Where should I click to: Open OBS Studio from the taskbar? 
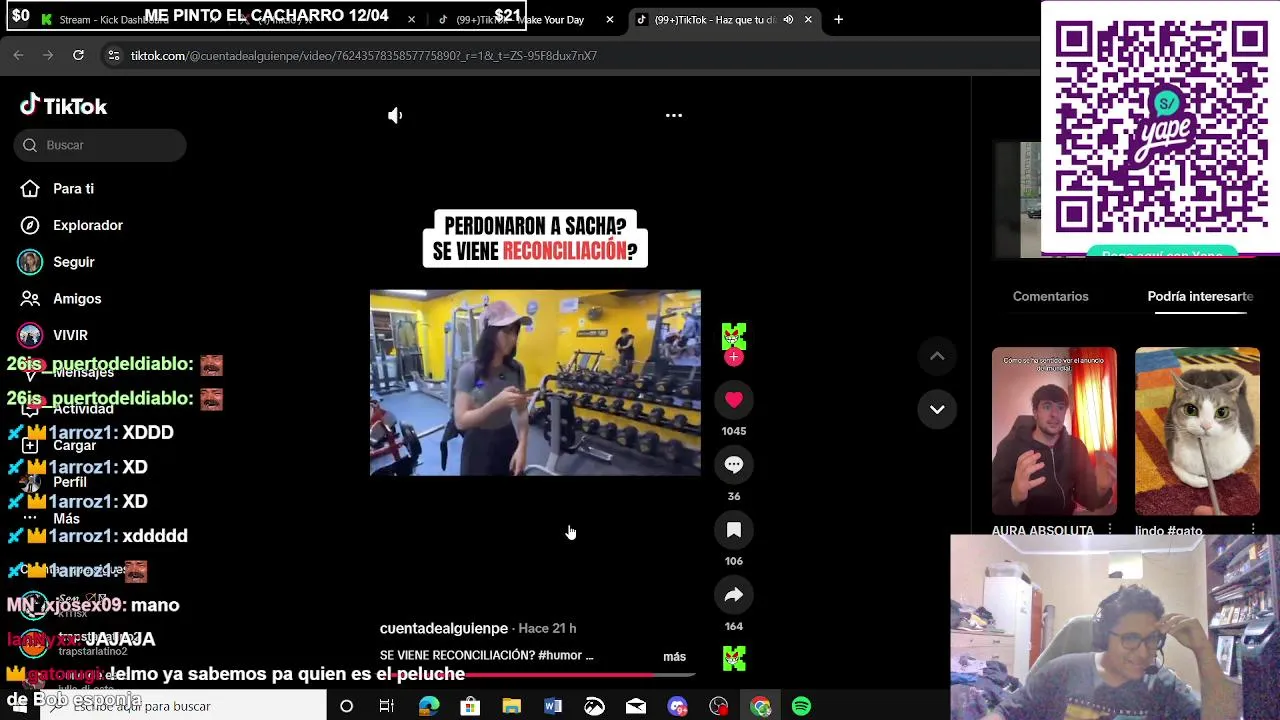tap(719, 706)
